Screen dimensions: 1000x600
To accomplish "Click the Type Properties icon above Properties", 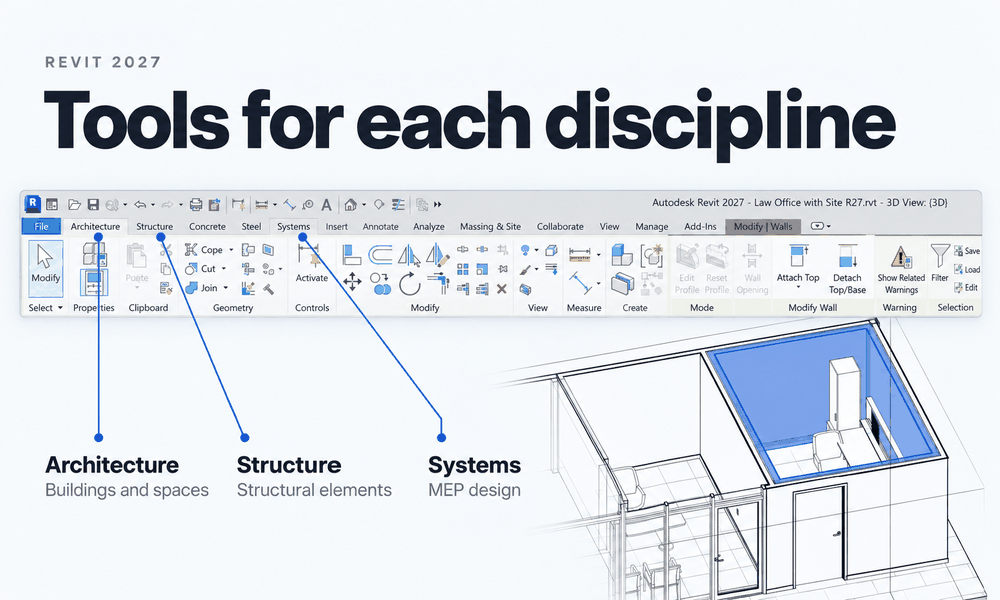I will tap(94, 254).
